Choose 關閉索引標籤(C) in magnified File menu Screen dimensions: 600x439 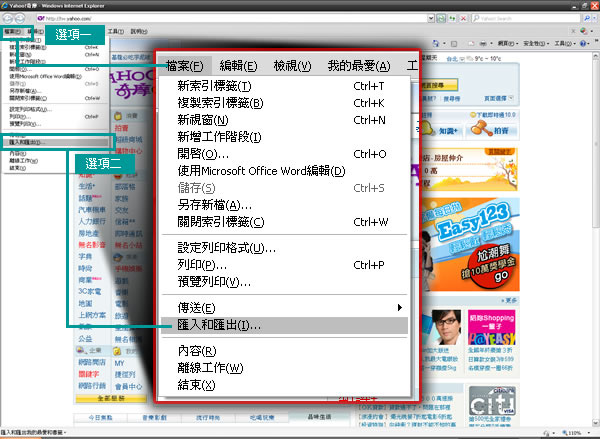pos(284,222)
